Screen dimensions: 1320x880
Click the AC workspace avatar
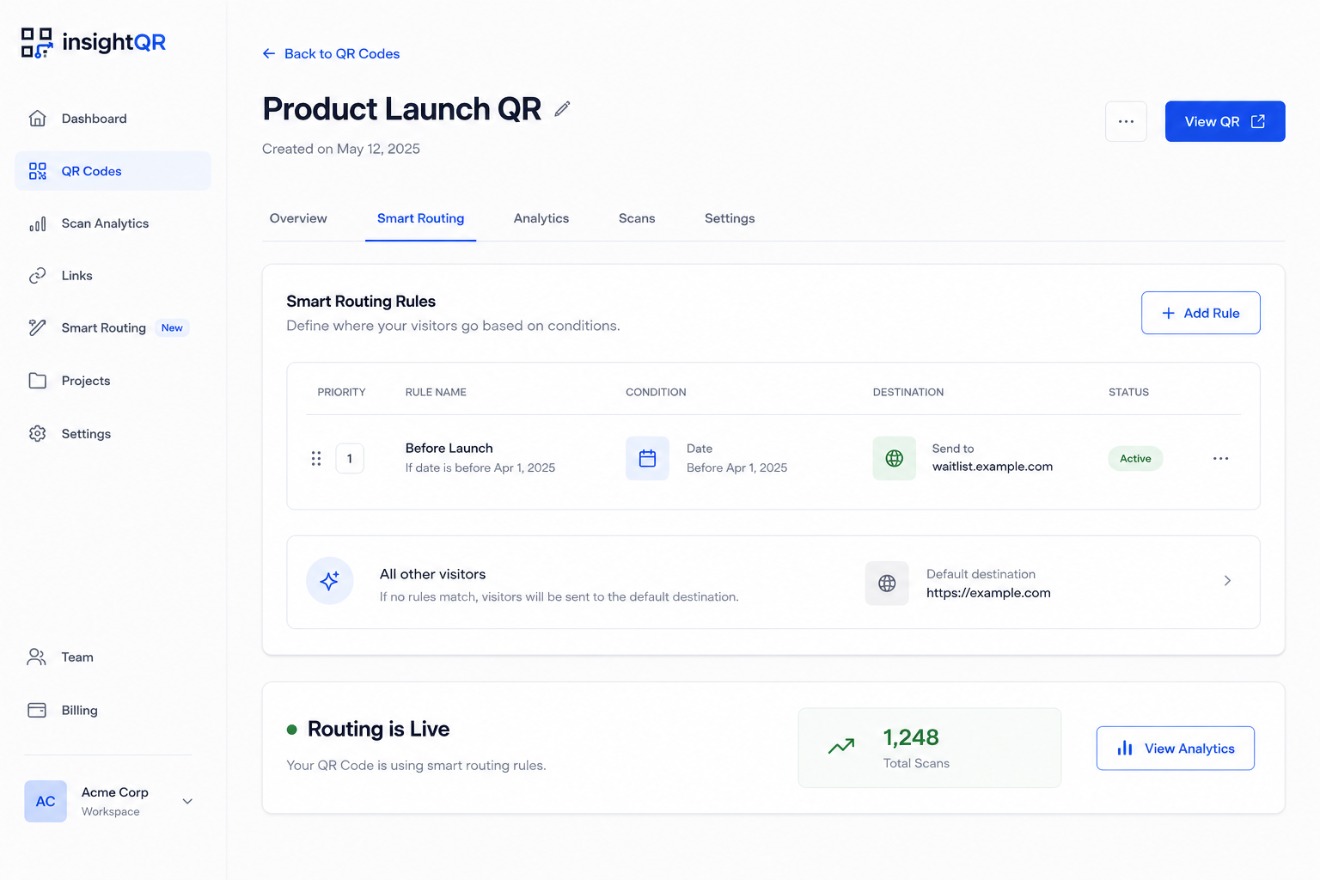46,801
